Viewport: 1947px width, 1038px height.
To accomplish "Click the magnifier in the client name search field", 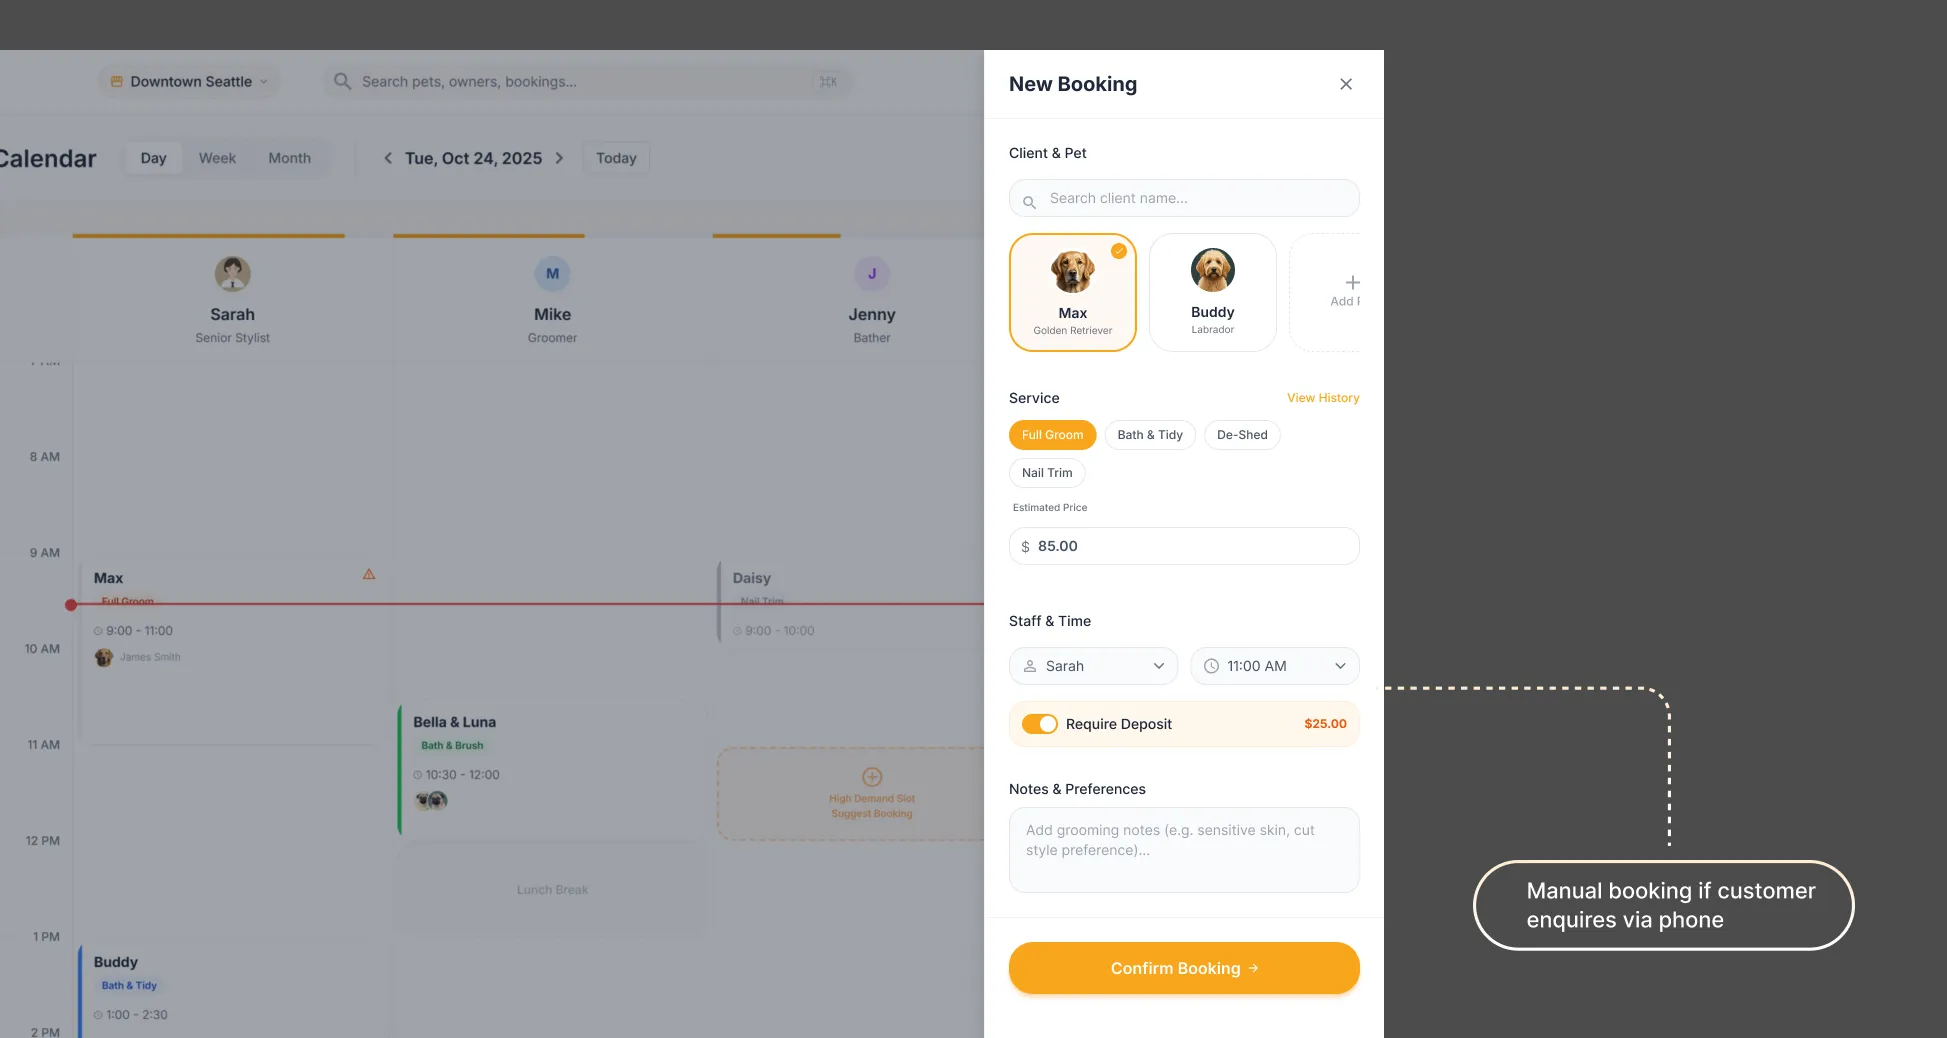I will point(1030,200).
